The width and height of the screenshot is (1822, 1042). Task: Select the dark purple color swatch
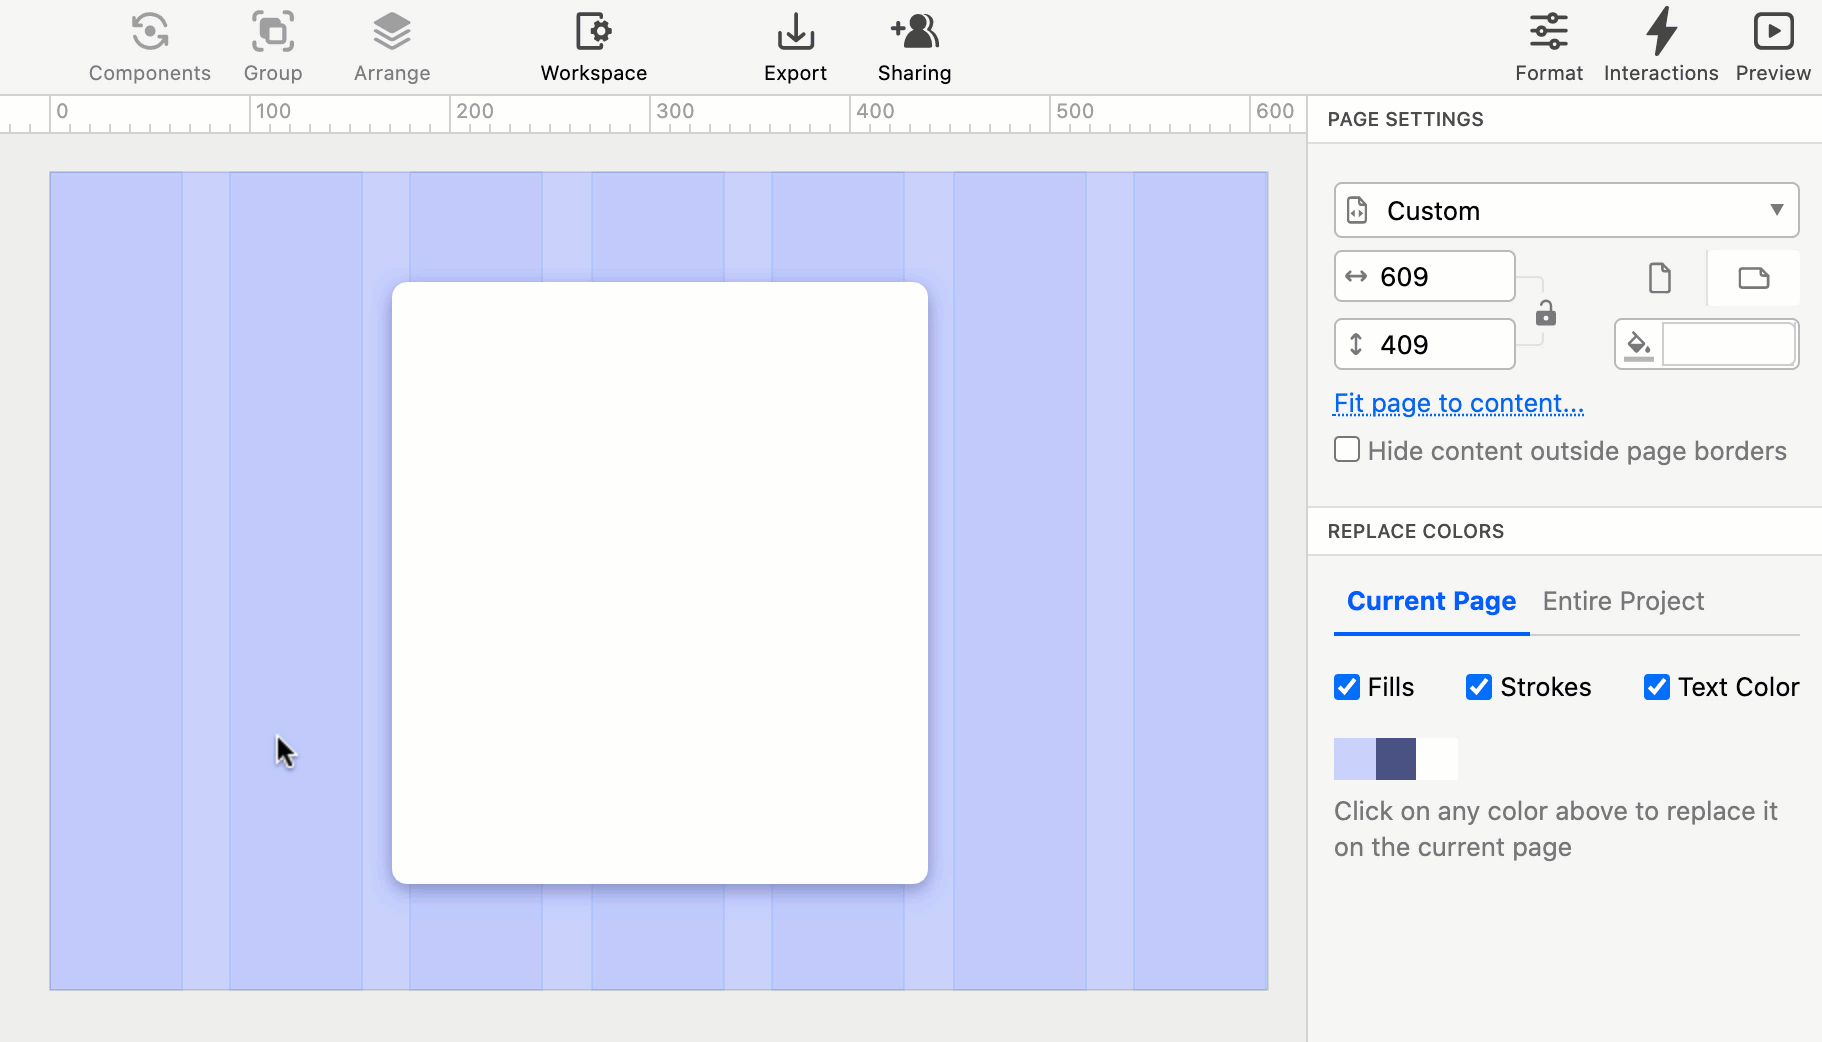[1395, 758]
